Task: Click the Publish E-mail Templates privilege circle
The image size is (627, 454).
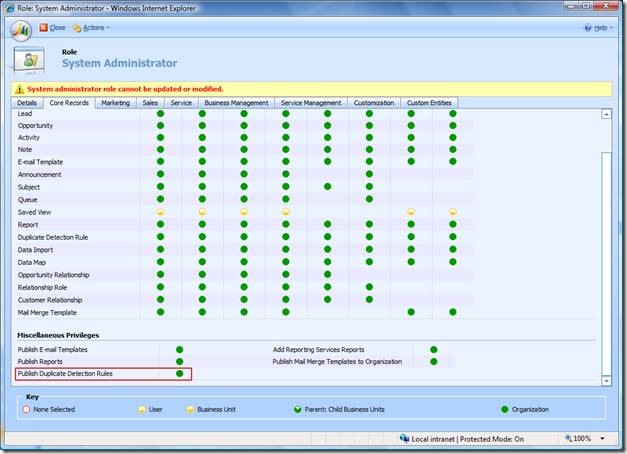Action: click(180, 350)
